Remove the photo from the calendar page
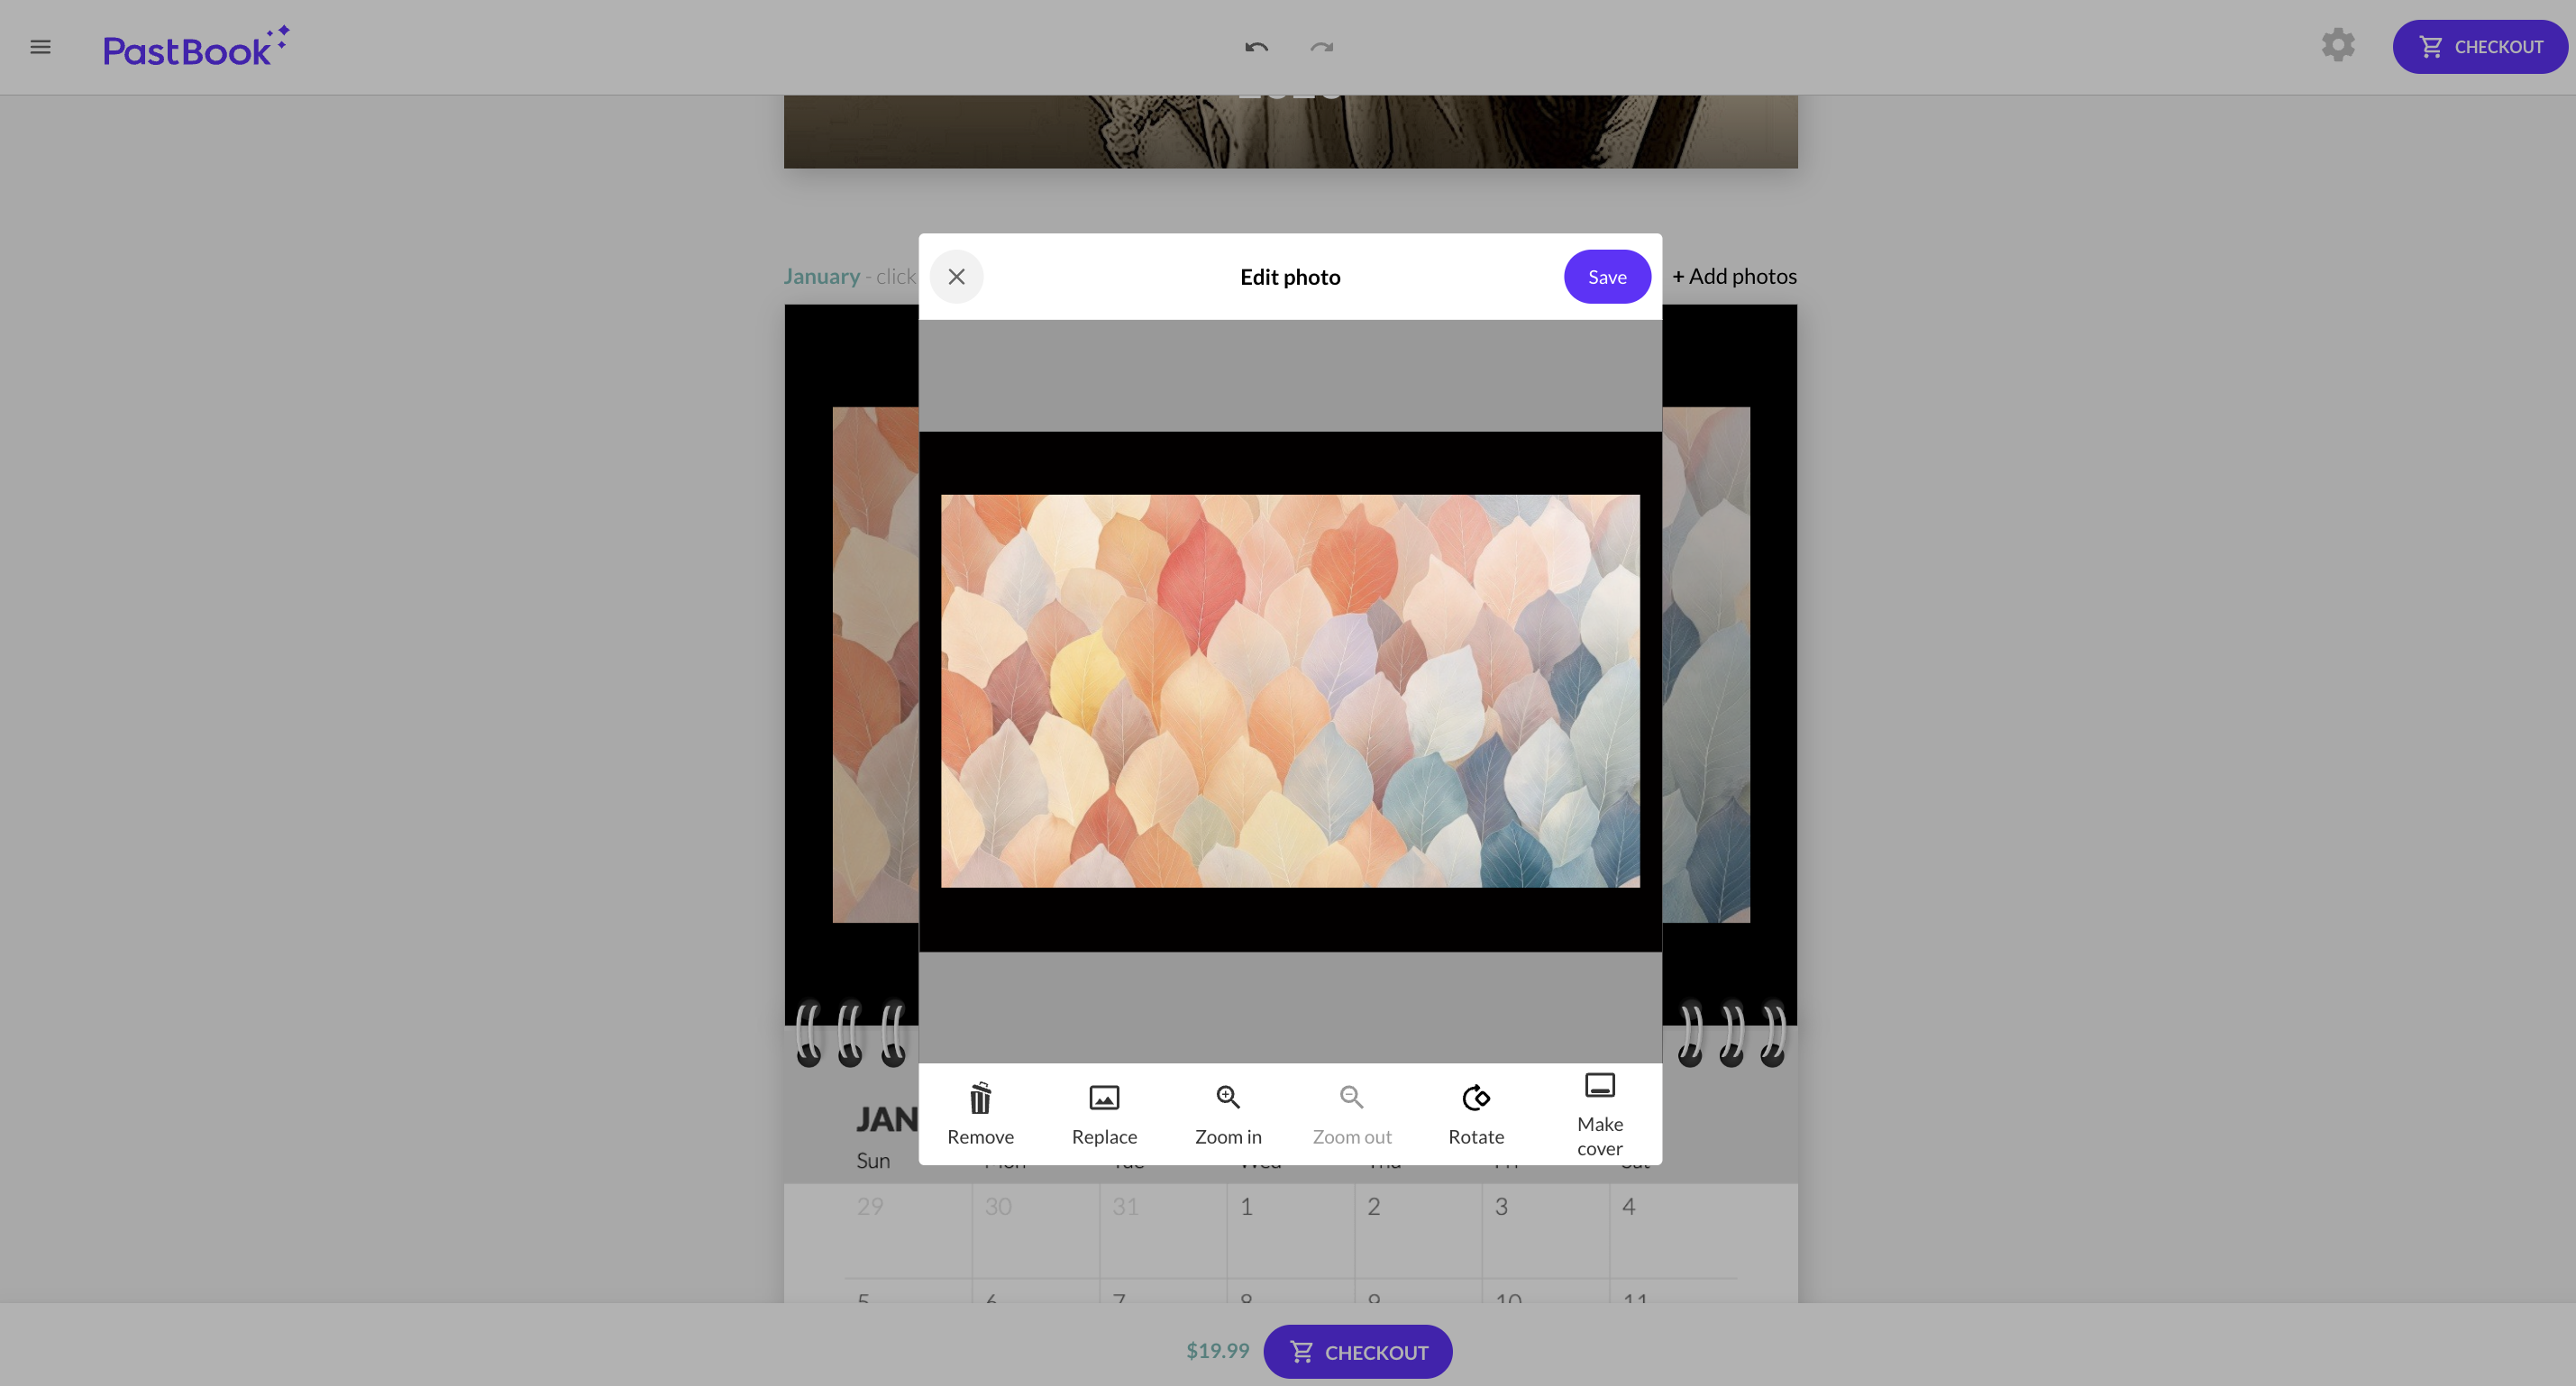The width and height of the screenshot is (2576, 1386). tap(980, 1113)
